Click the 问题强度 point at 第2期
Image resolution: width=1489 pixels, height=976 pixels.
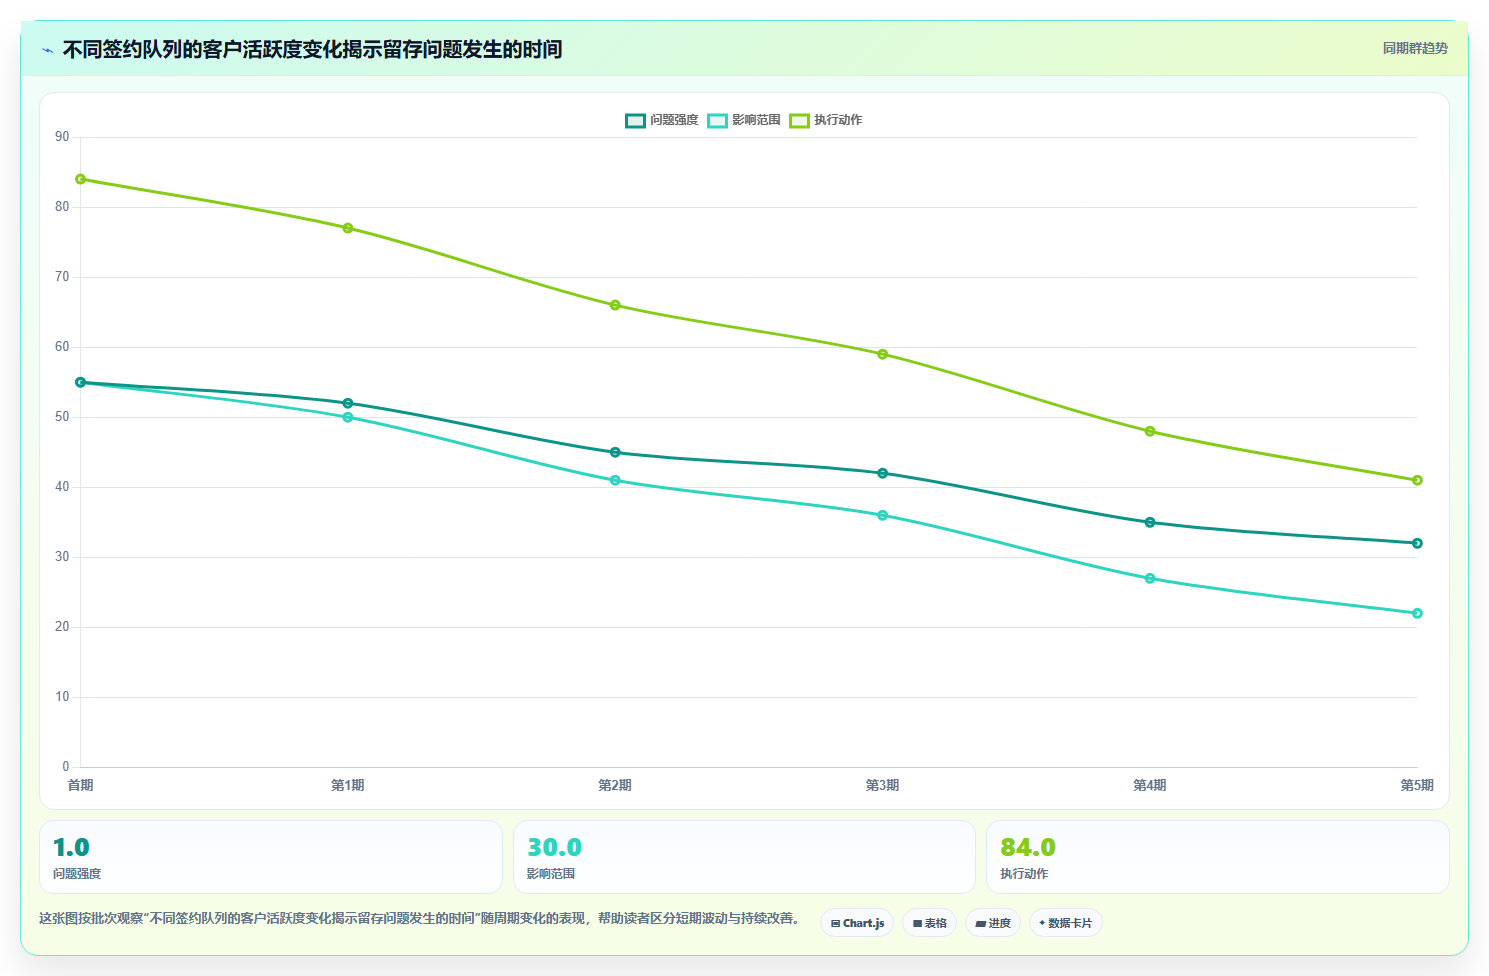point(615,452)
